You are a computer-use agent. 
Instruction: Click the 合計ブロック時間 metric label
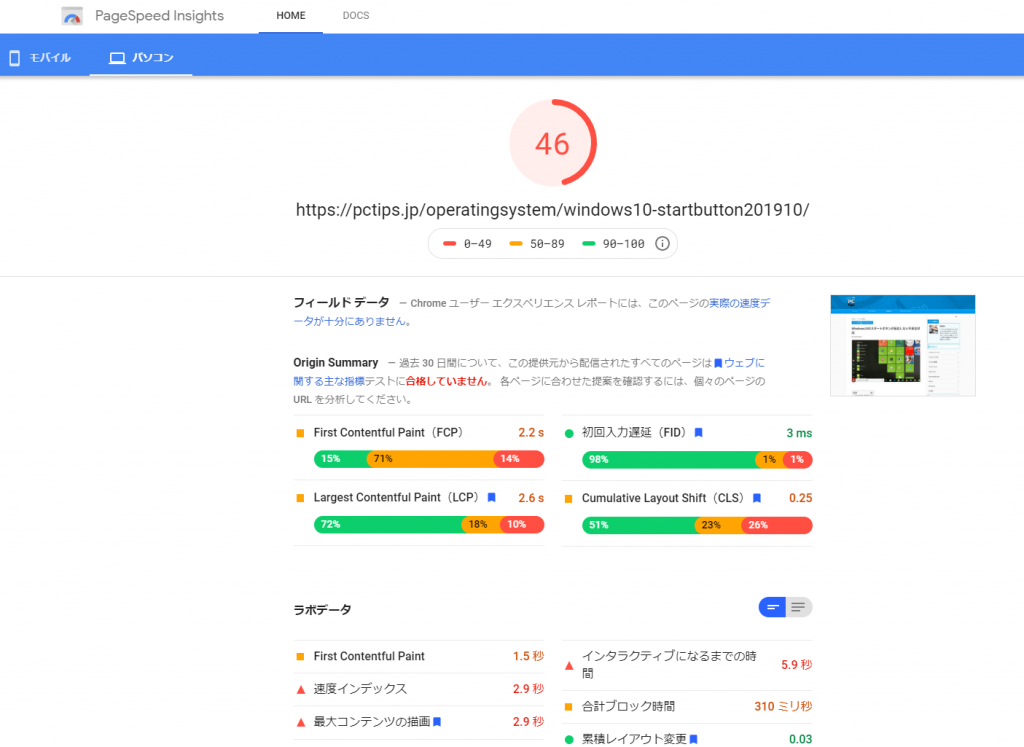[x=628, y=706]
